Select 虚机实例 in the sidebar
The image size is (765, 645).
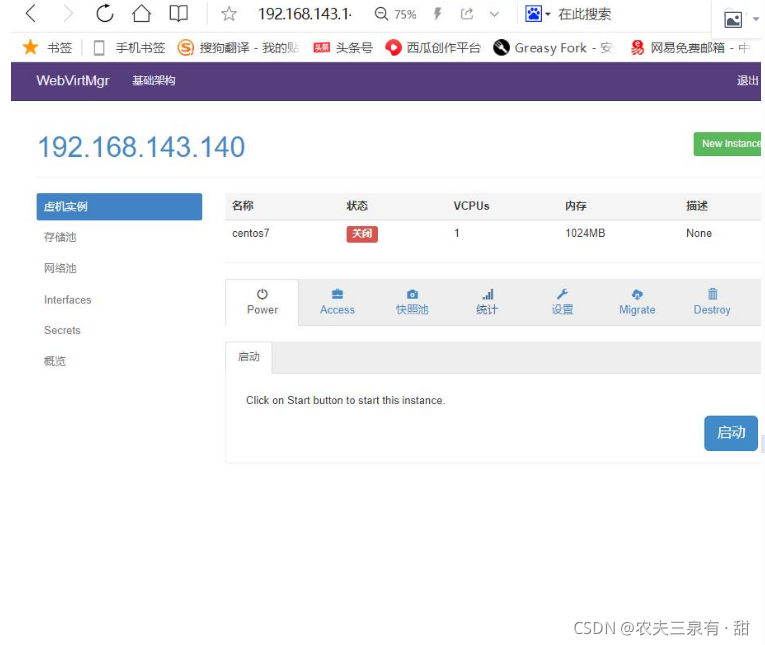pyautogui.click(x=119, y=206)
